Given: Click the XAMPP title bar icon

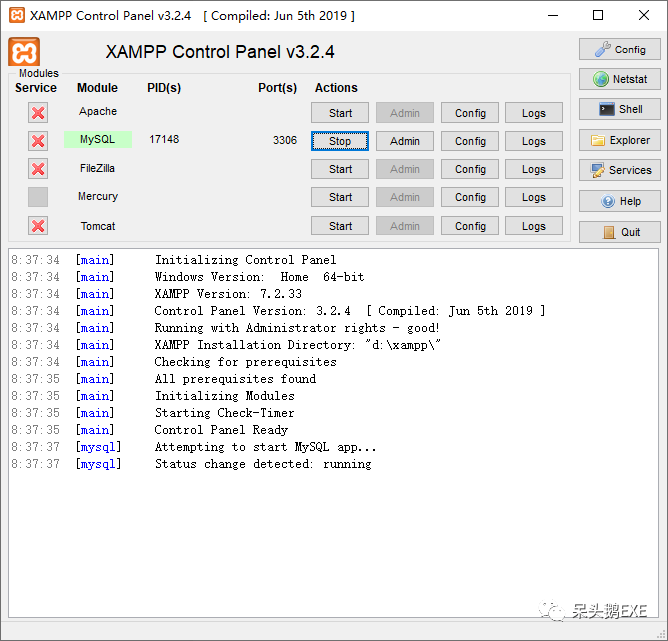Looking at the screenshot, I should pyautogui.click(x=17, y=15).
